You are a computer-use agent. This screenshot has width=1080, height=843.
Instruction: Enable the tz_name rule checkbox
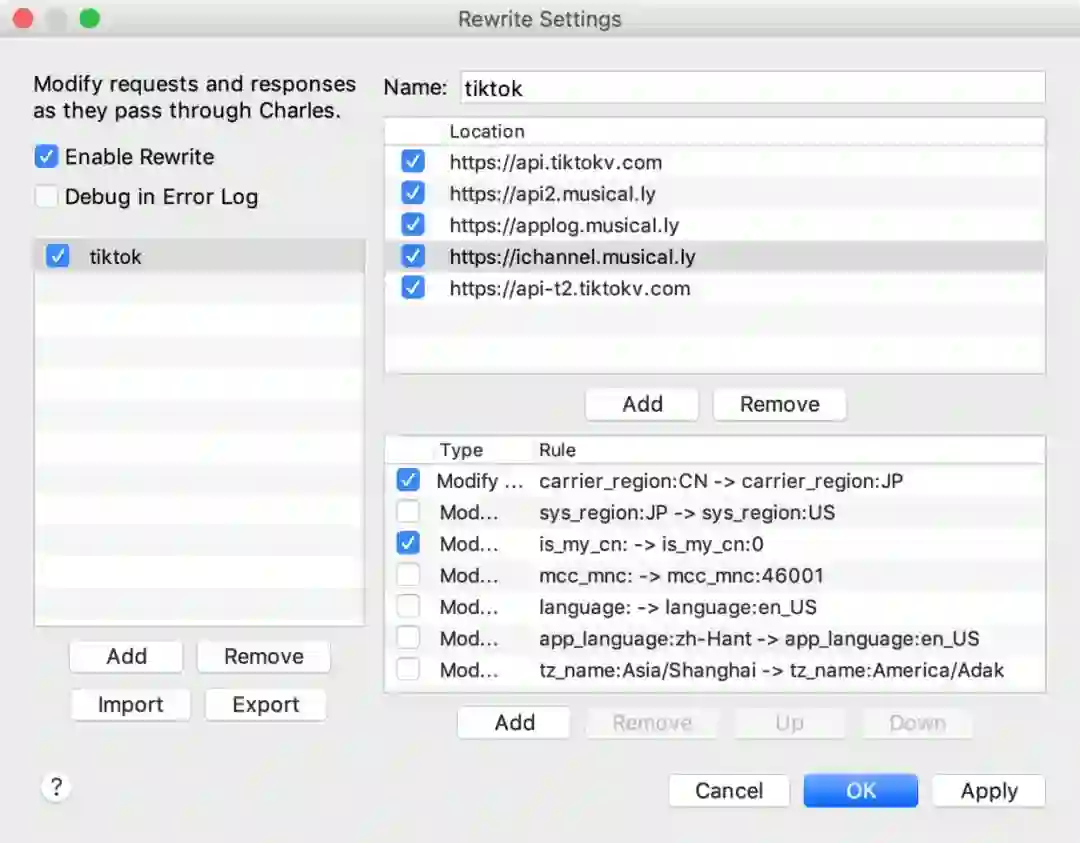(x=408, y=669)
